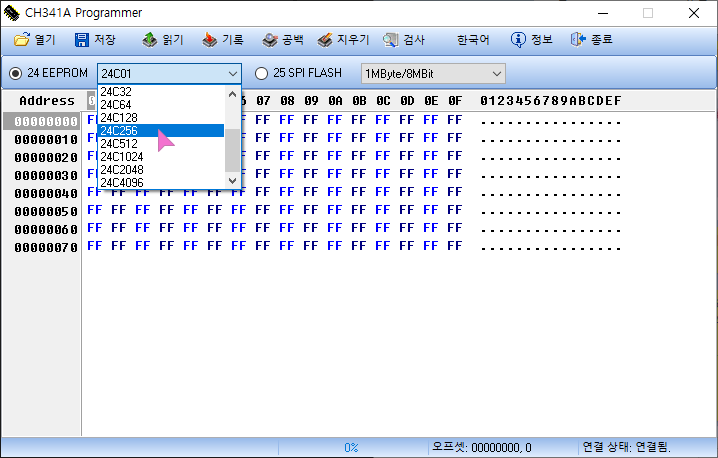The image size is (718, 458).
Task: Close the CH341A Programmer window
Action: tap(694, 13)
